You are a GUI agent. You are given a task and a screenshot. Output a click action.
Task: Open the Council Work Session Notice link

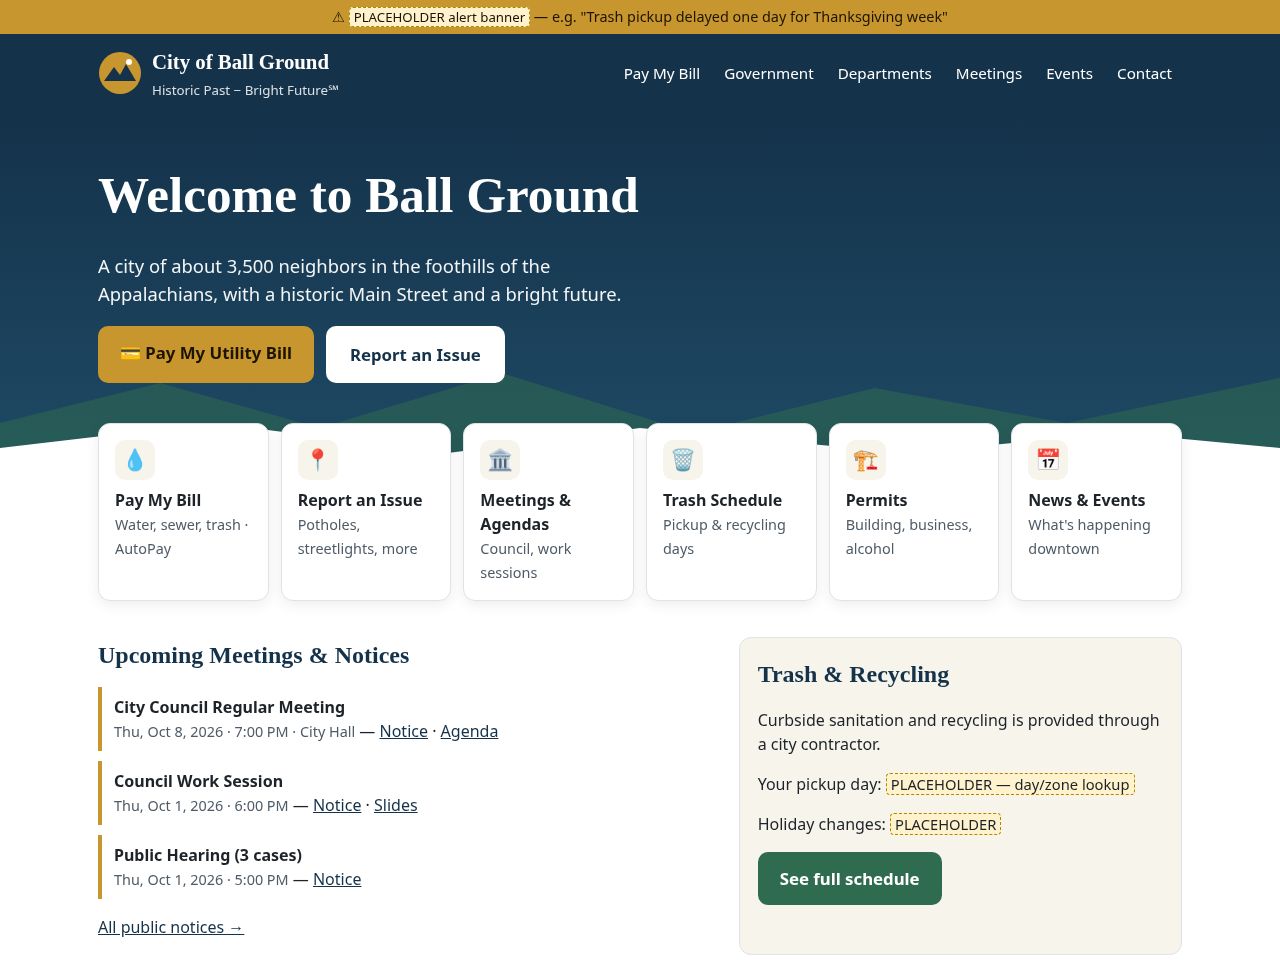point(337,805)
